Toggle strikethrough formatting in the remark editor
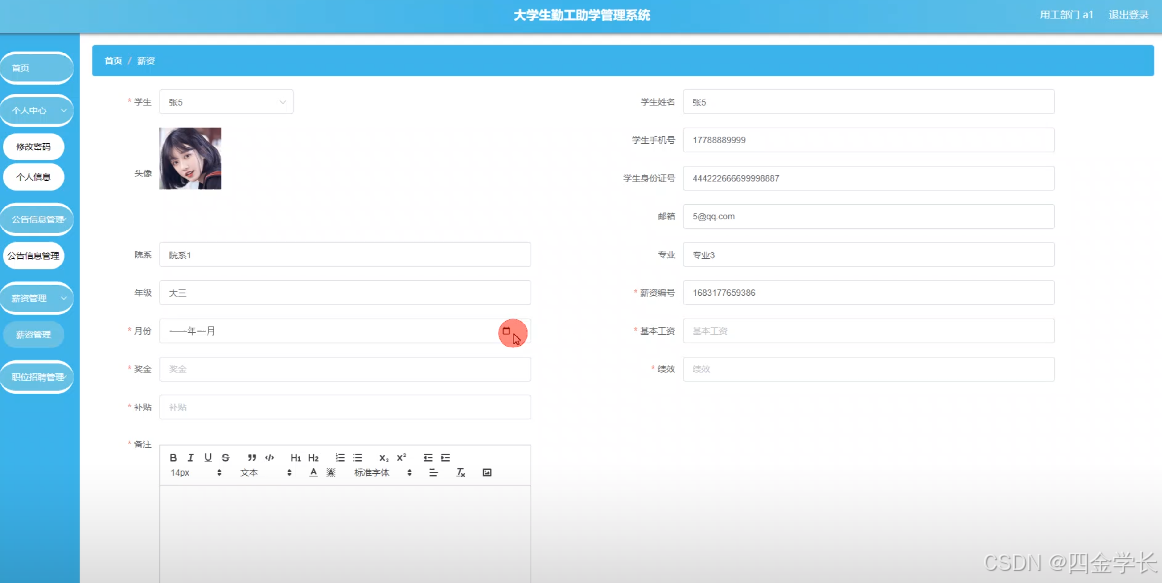 tap(225, 458)
